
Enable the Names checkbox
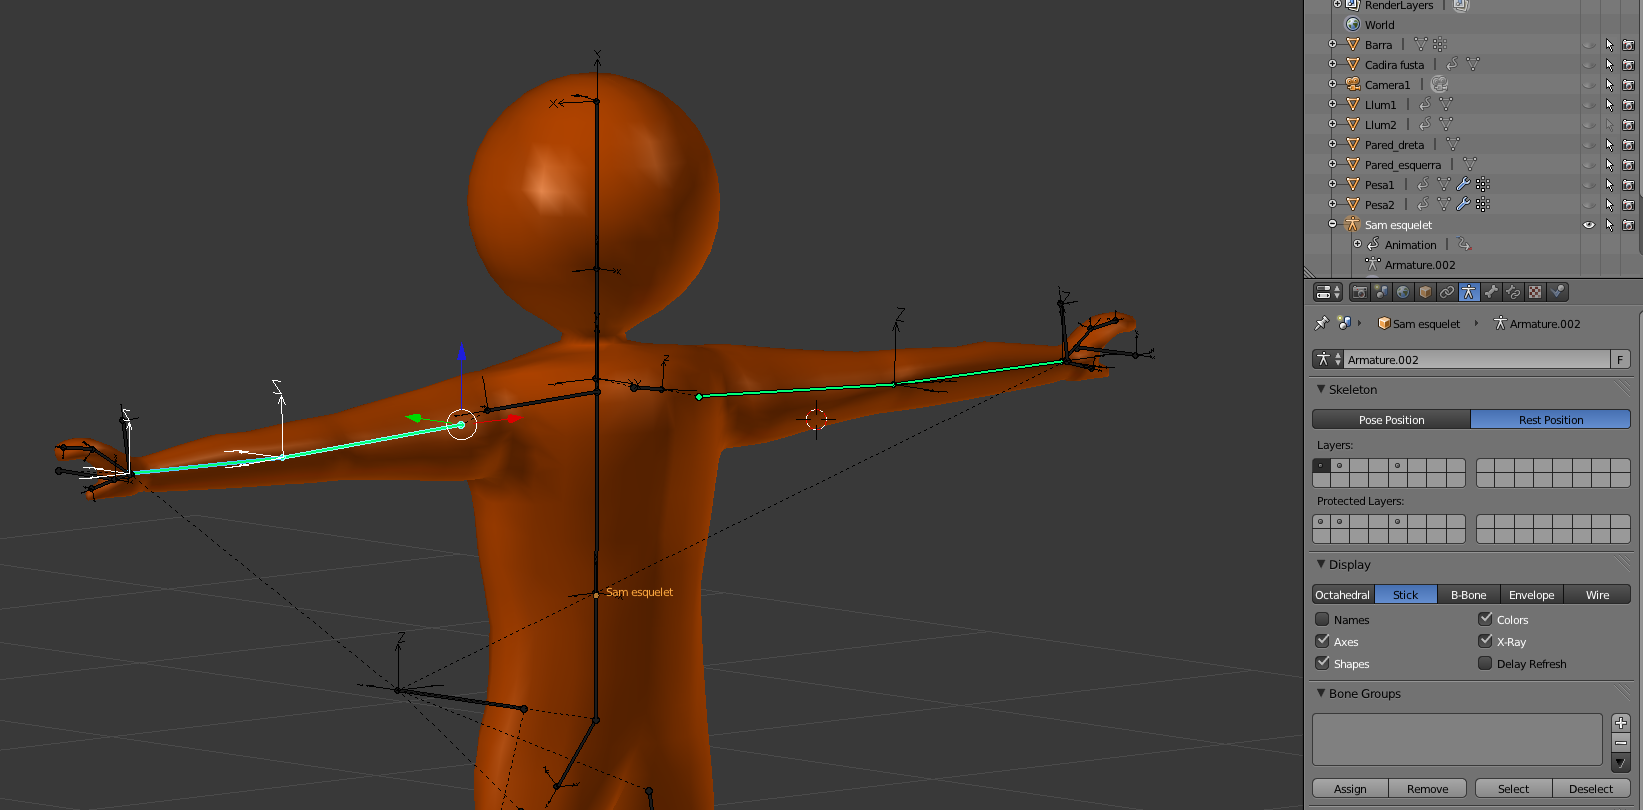[x=1322, y=619]
